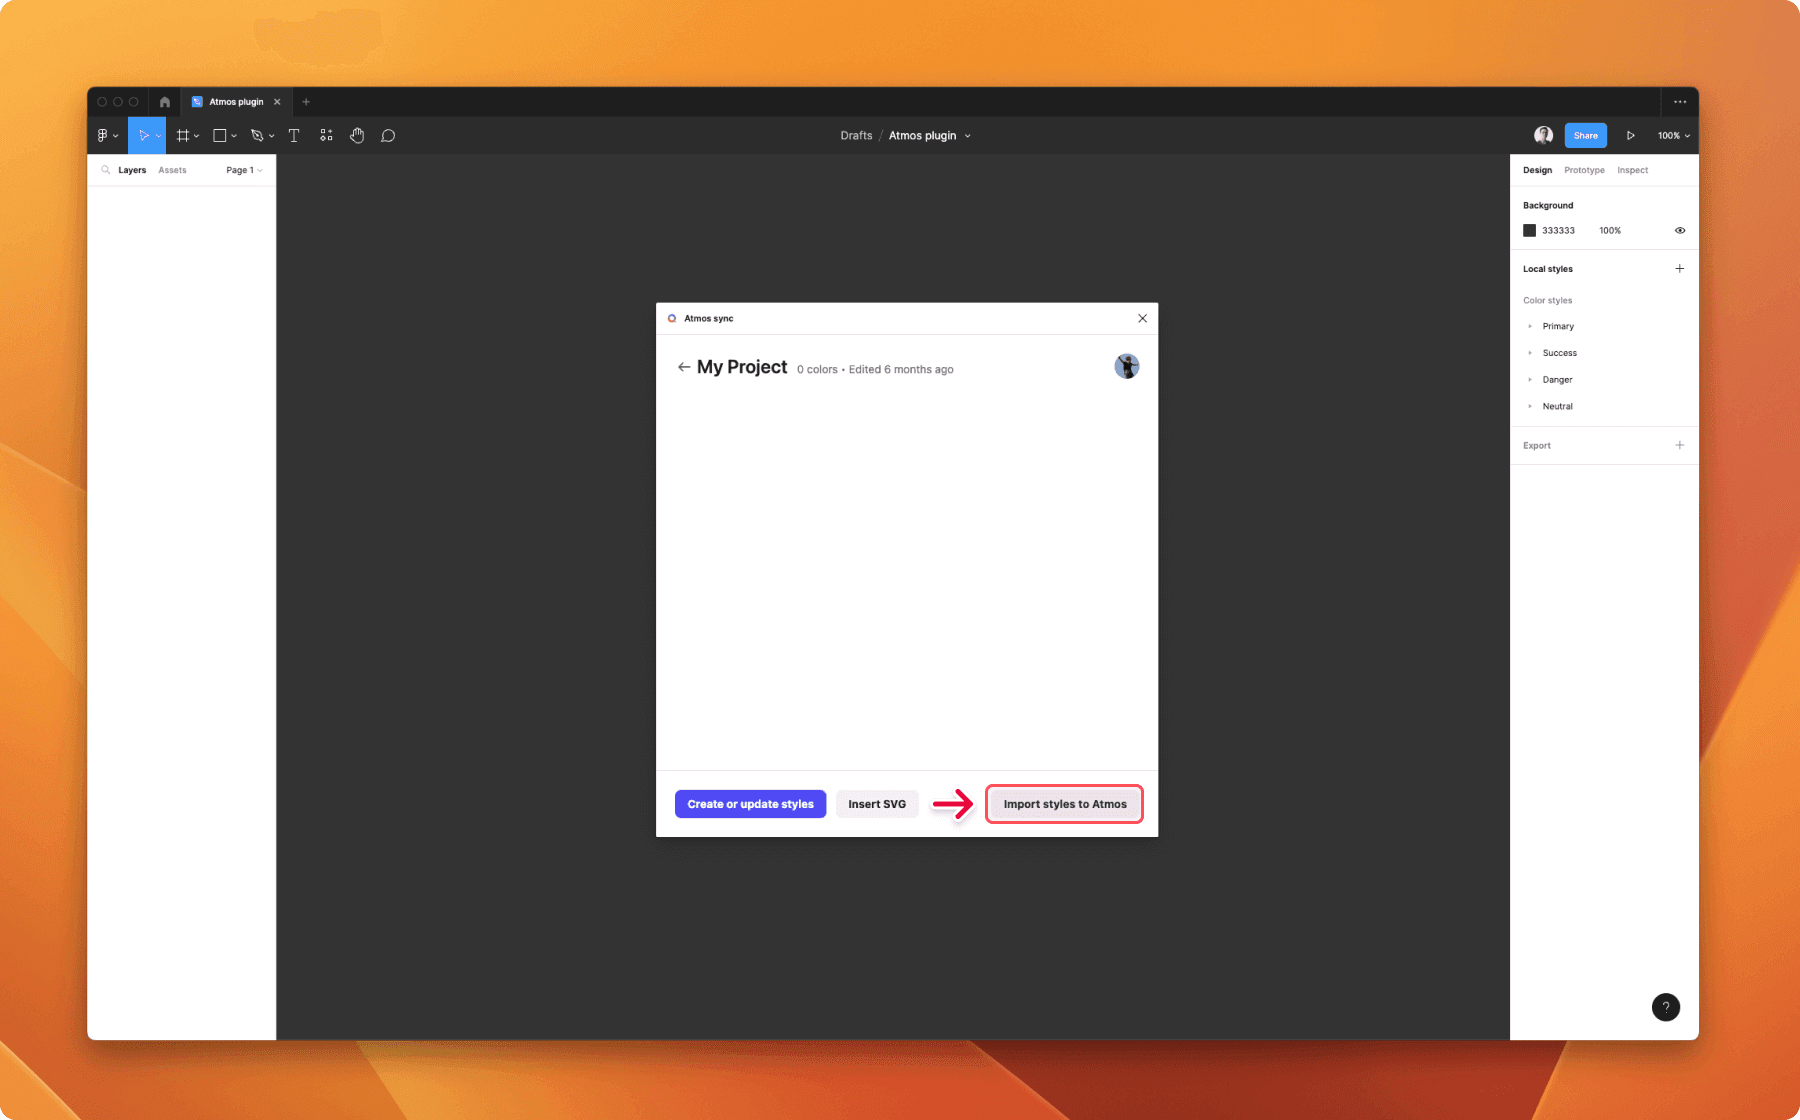Expand the Danger color style group
This screenshot has height=1120, width=1800.
[x=1531, y=379]
